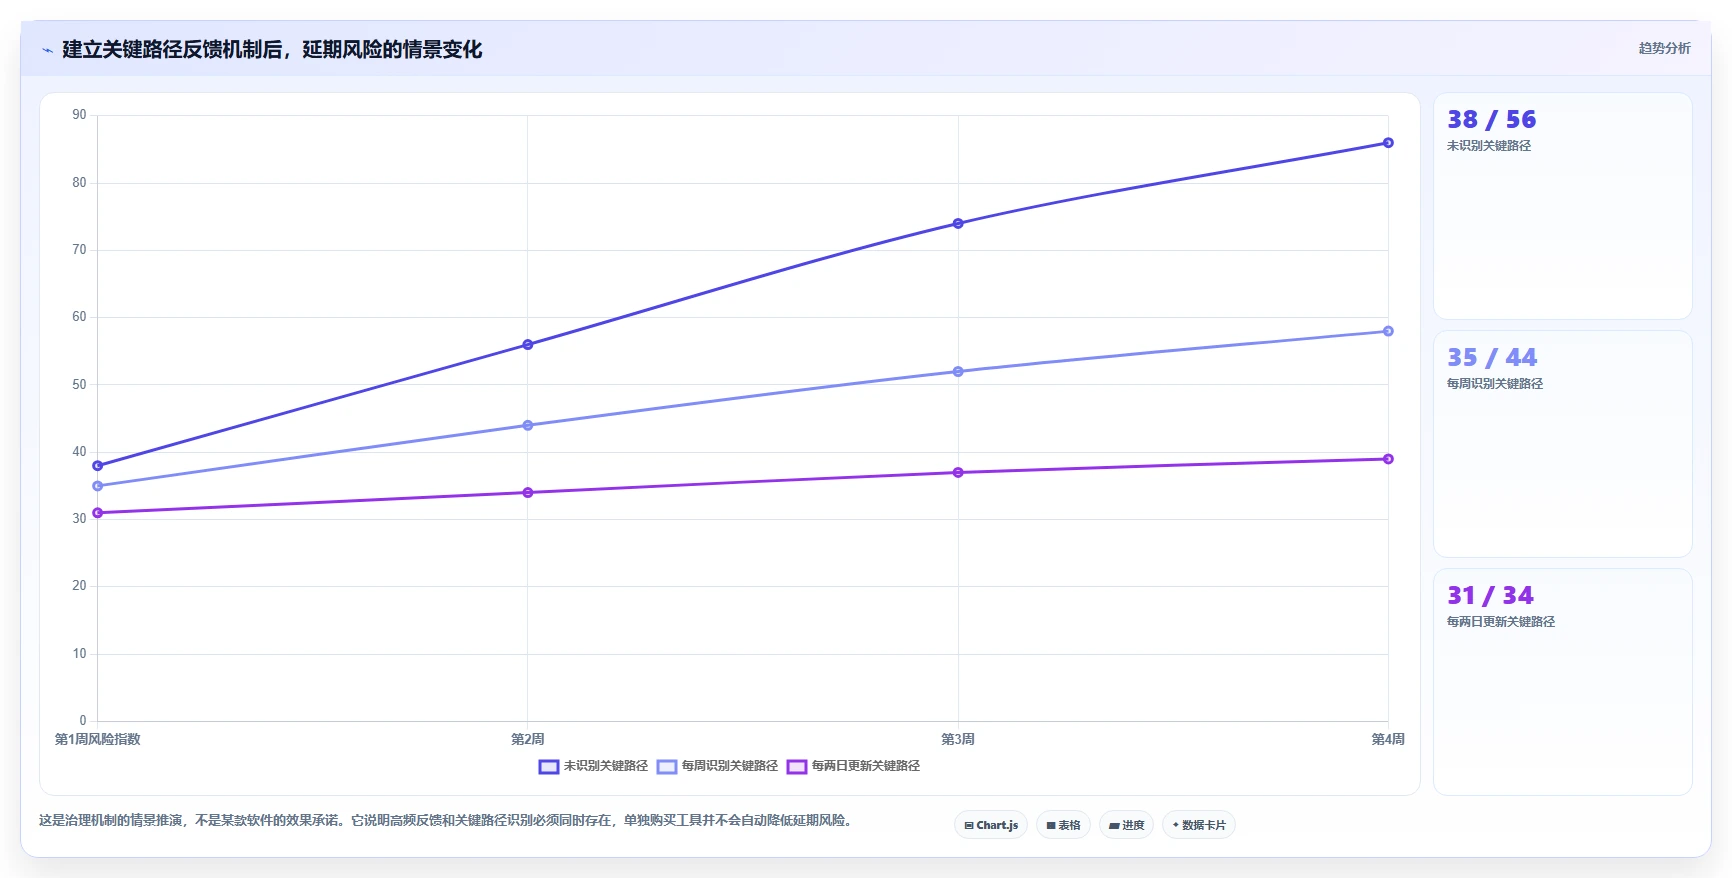
Task: Click the 趋势分析 label in the header
Action: [x=1664, y=48]
